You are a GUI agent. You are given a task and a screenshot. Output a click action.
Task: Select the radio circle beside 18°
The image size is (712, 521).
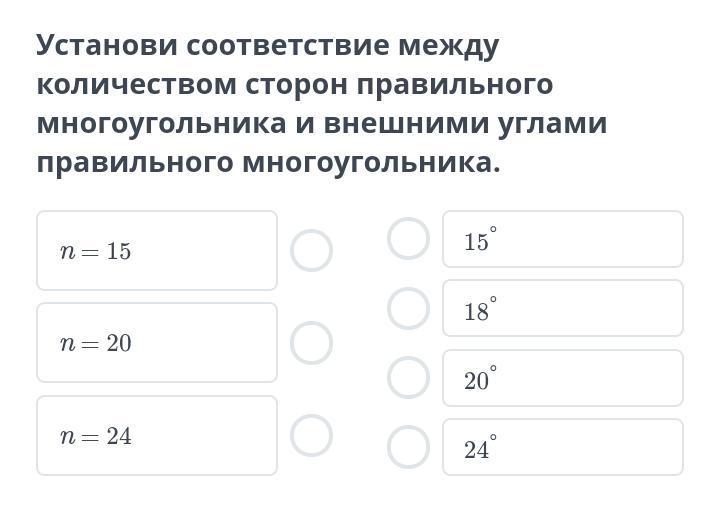[408, 308]
